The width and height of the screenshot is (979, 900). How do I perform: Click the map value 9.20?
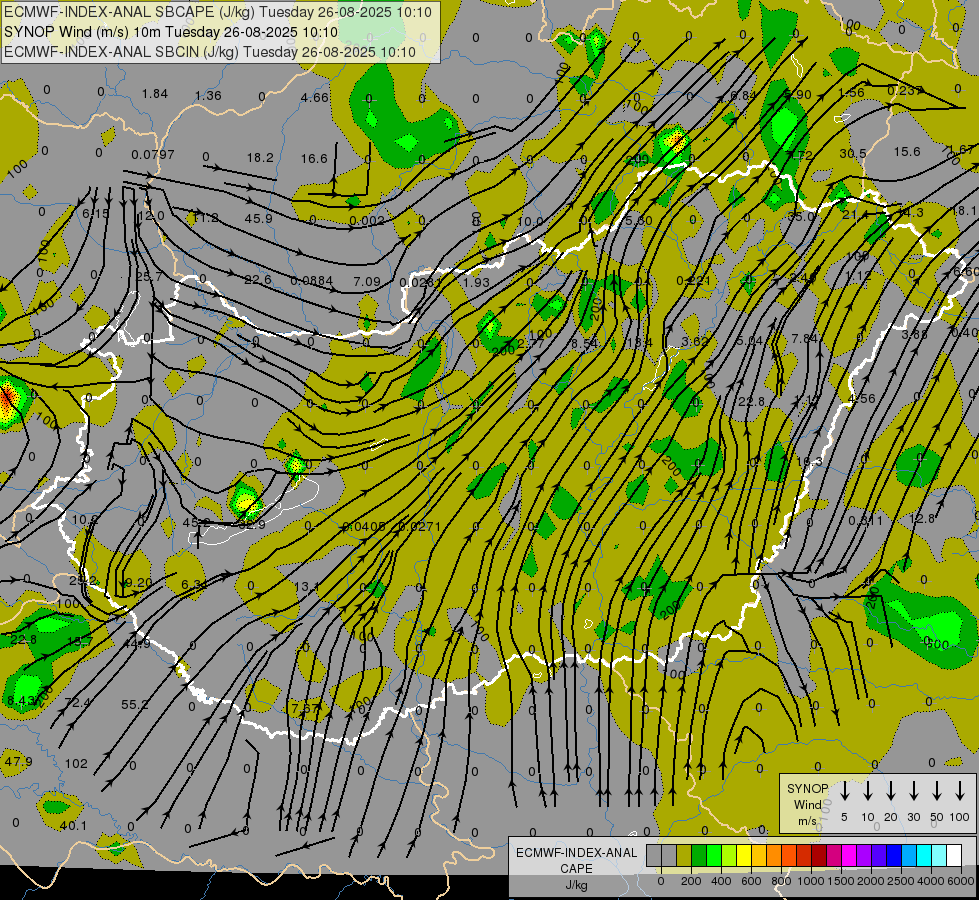pyautogui.click(x=138, y=583)
